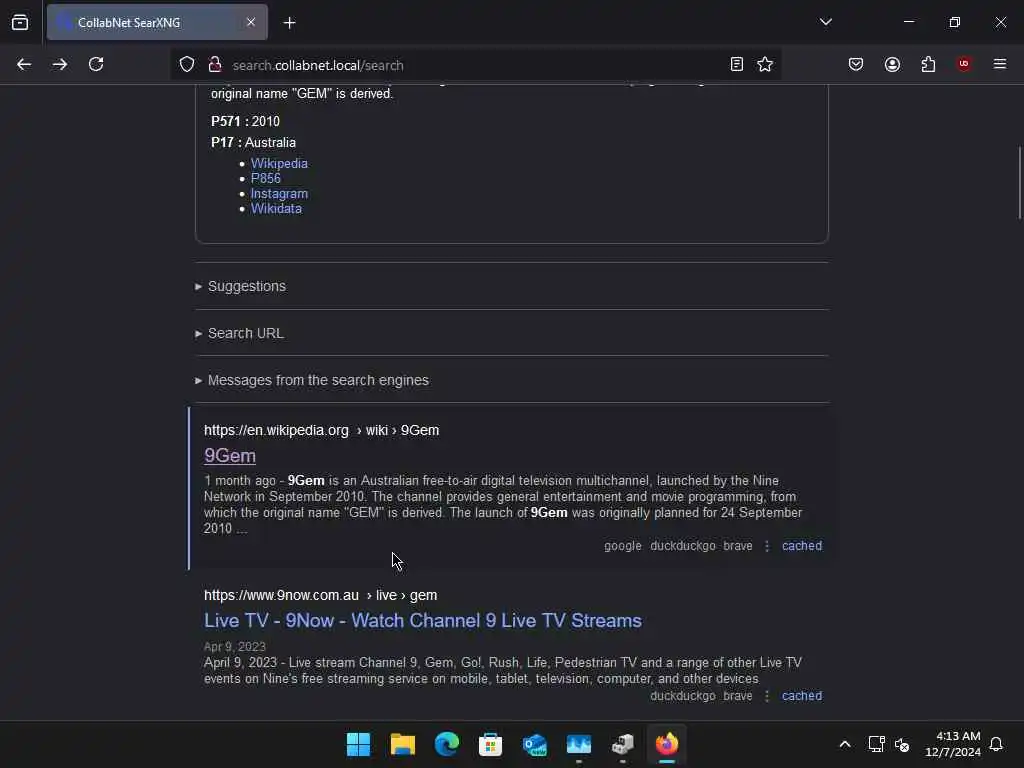Go forward one page

pyautogui.click(x=60, y=65)
